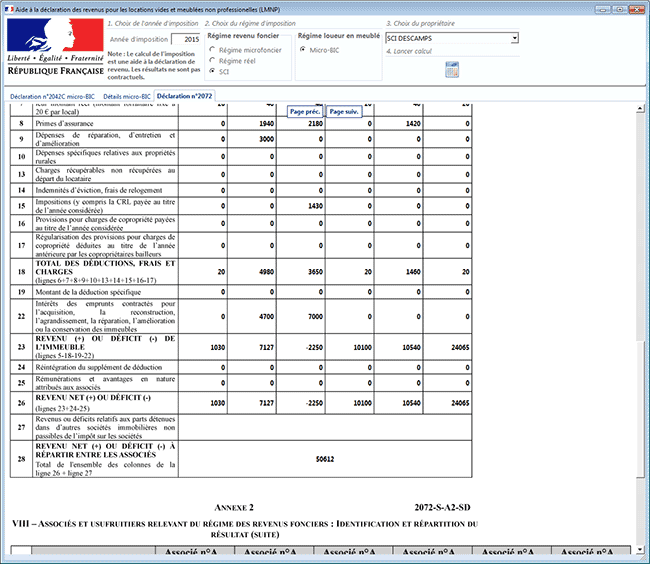The image size is (650, 564).
Task: Click the calculator icon to launch calculation
Action: click(452, 69)
